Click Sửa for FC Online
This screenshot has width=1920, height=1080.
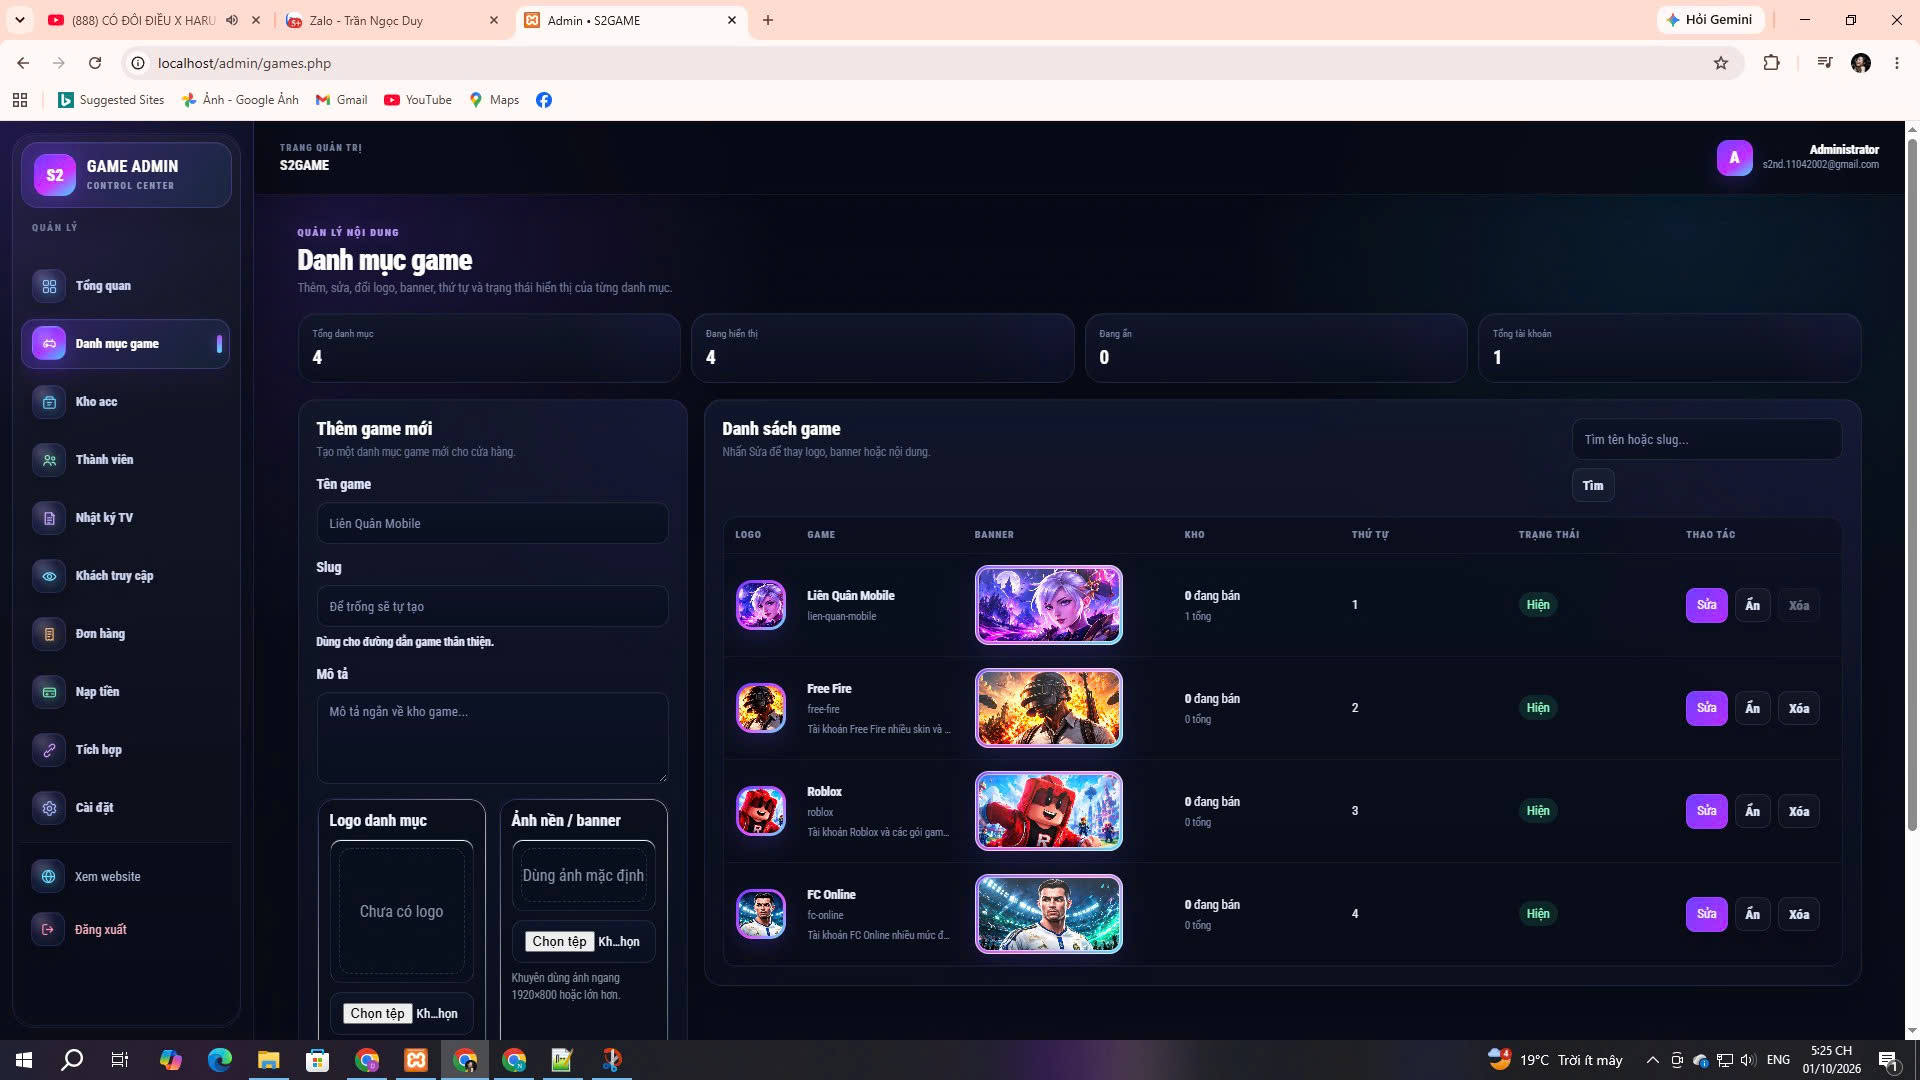click(1706, 914)
